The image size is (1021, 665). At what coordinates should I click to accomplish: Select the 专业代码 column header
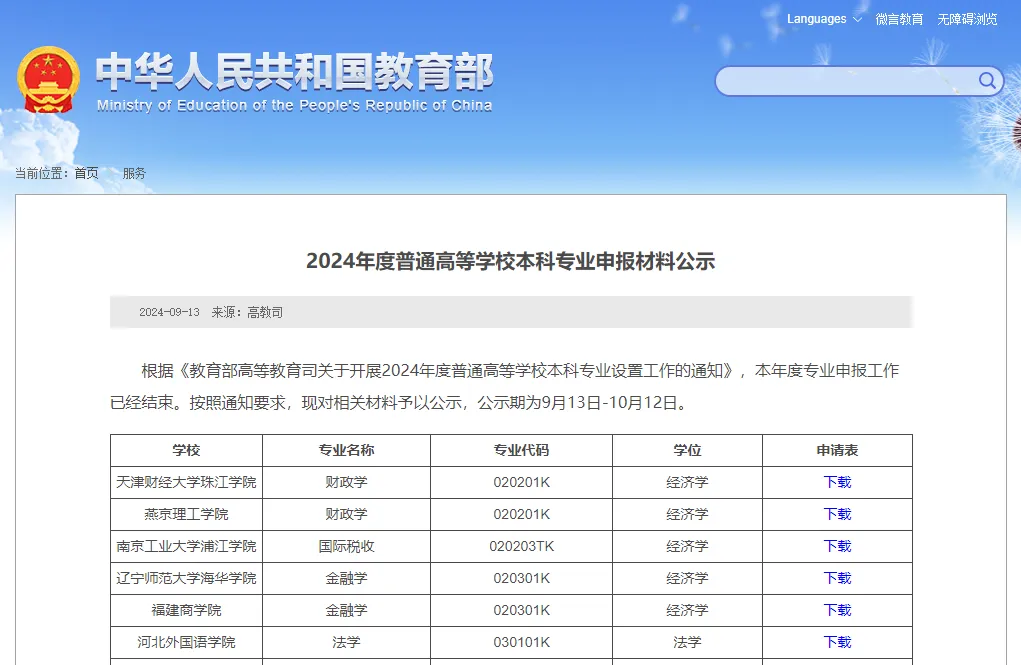pyautogui.click(x=522, y=450)
